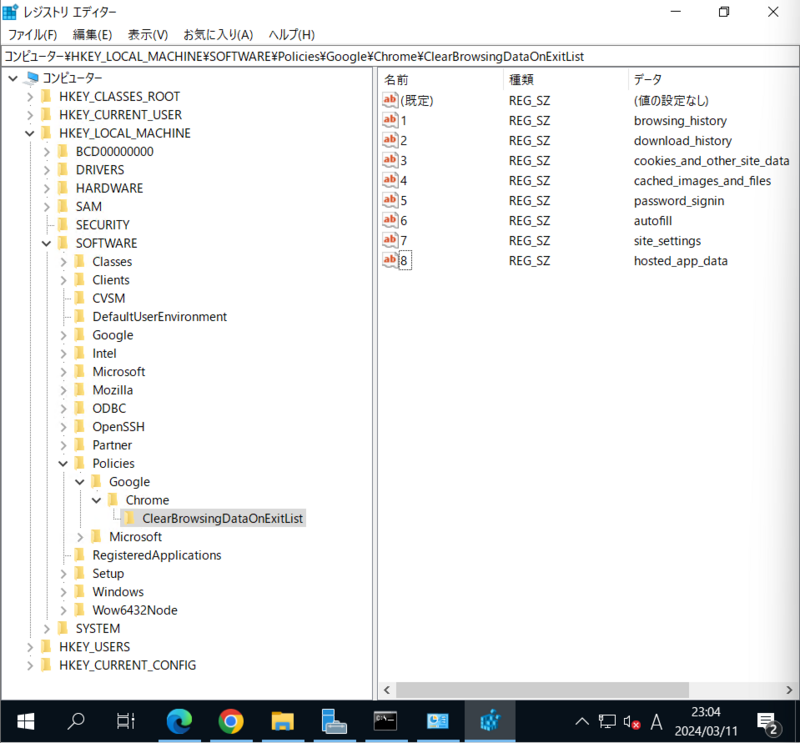Select string value icon for entry 7
The width and height of the screenshot is (800, 743).
click(390, 240)
